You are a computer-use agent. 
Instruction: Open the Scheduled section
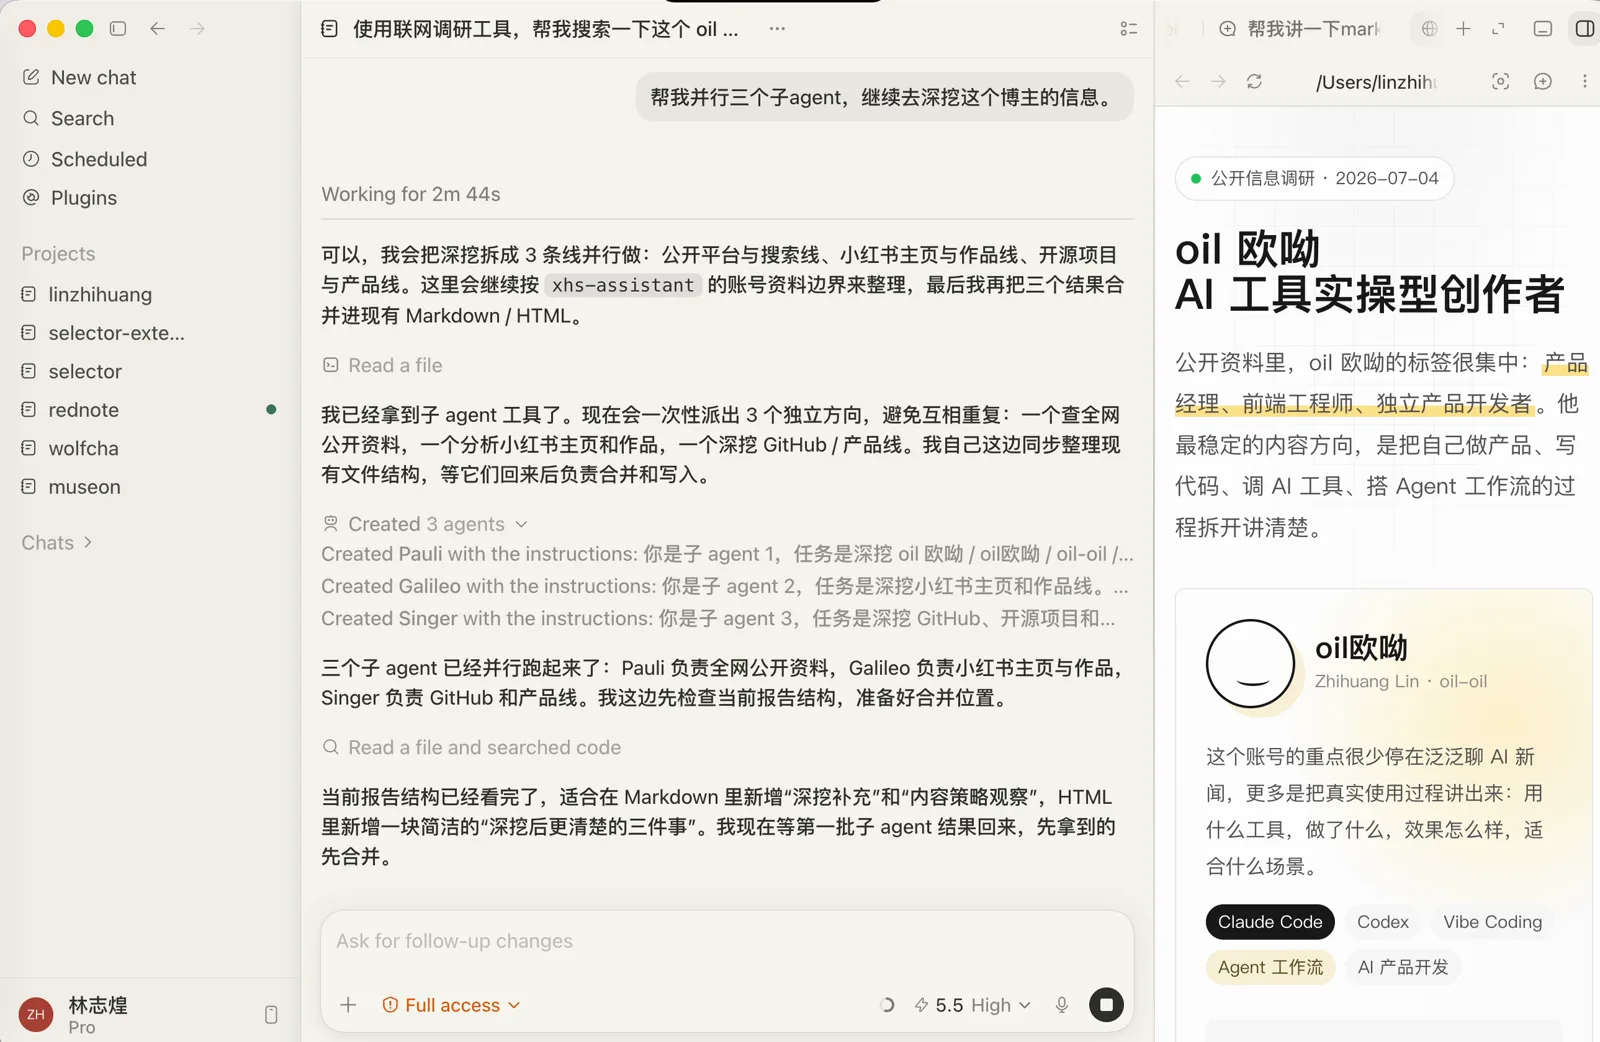[x=86, y=159]
